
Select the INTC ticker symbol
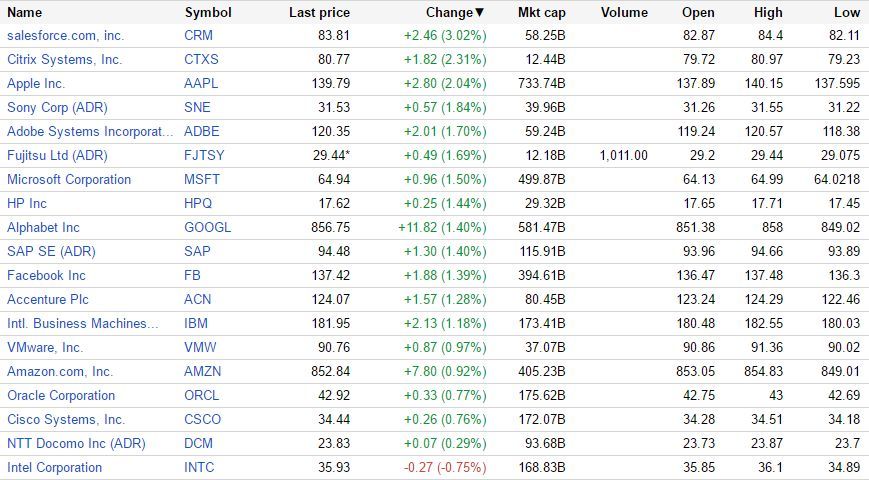[x=199, y=467]
